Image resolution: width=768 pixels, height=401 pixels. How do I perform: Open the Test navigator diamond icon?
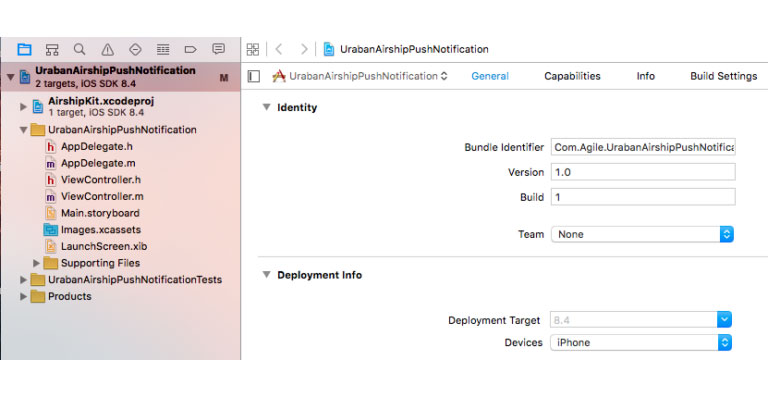[x=135, y=49]
